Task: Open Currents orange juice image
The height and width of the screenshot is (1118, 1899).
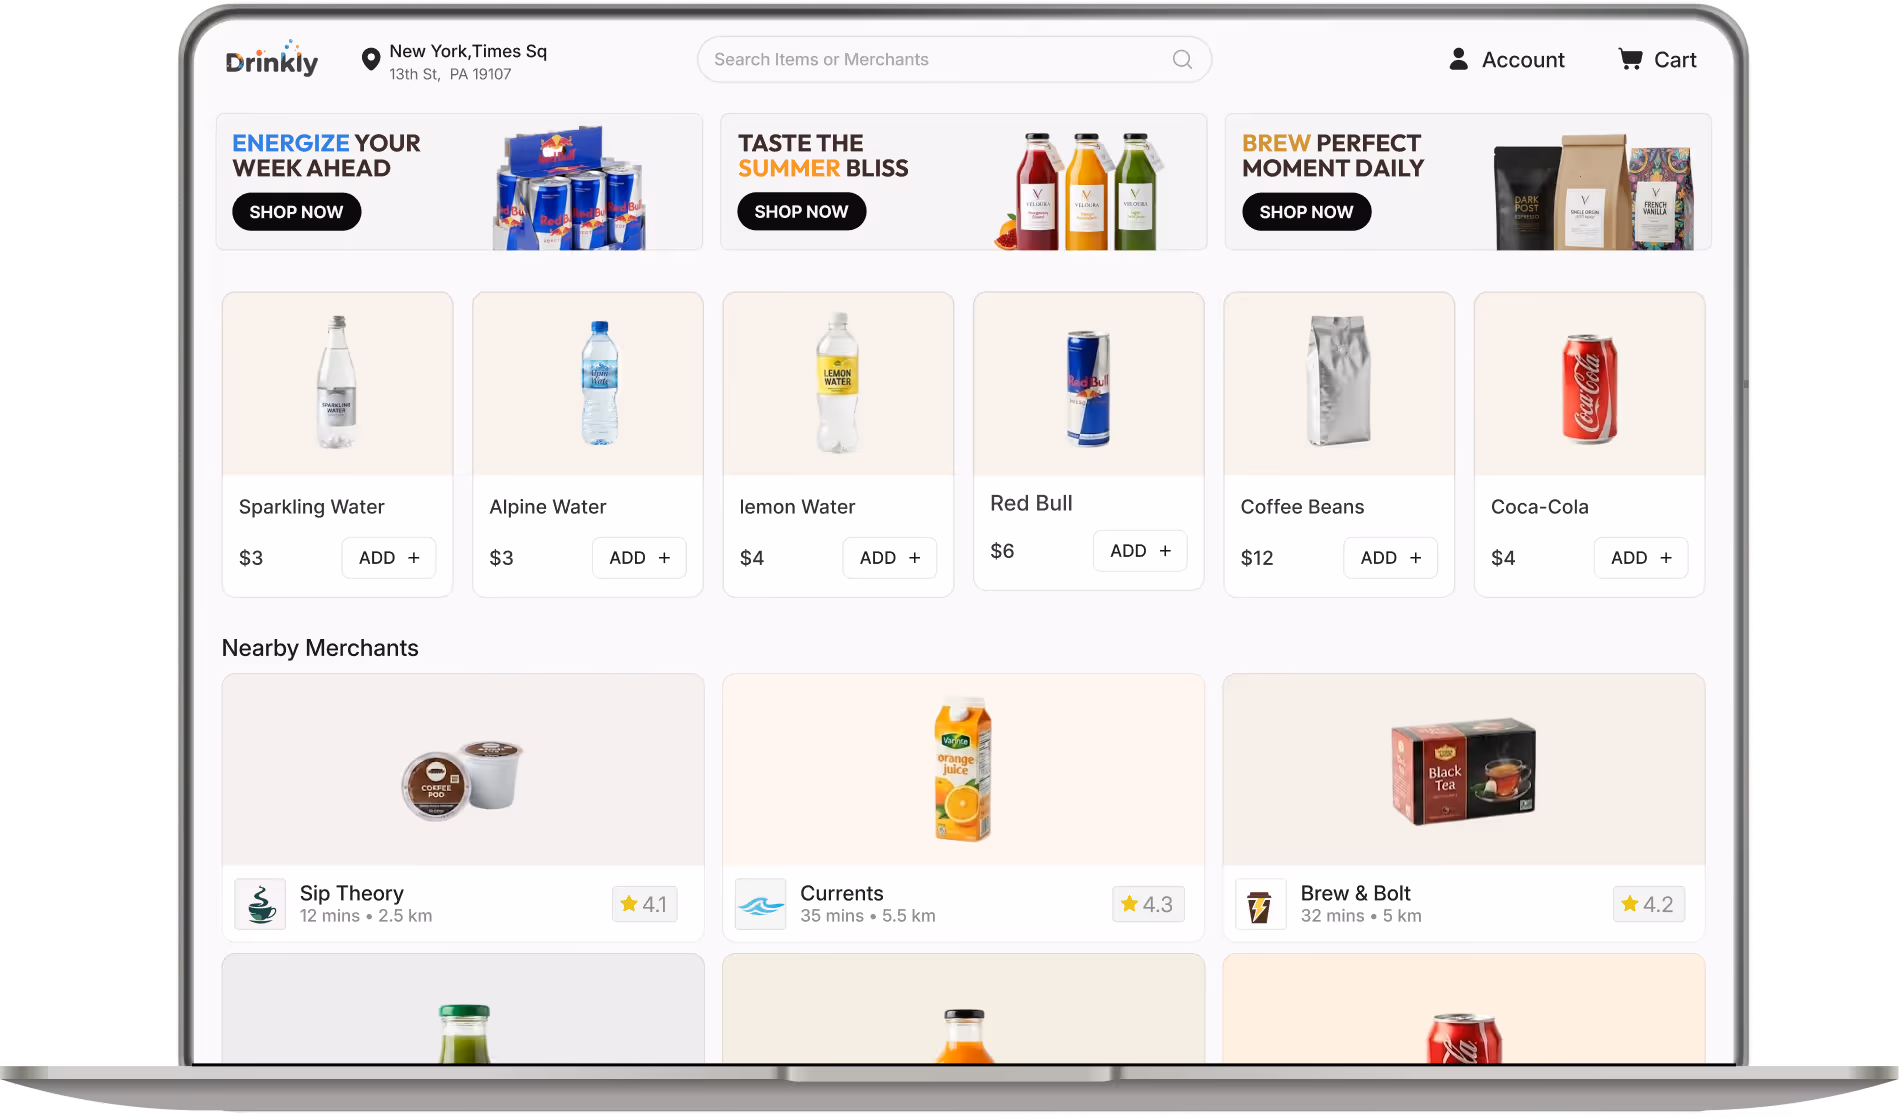Action: pyautogui.click(x=964, y=770)
